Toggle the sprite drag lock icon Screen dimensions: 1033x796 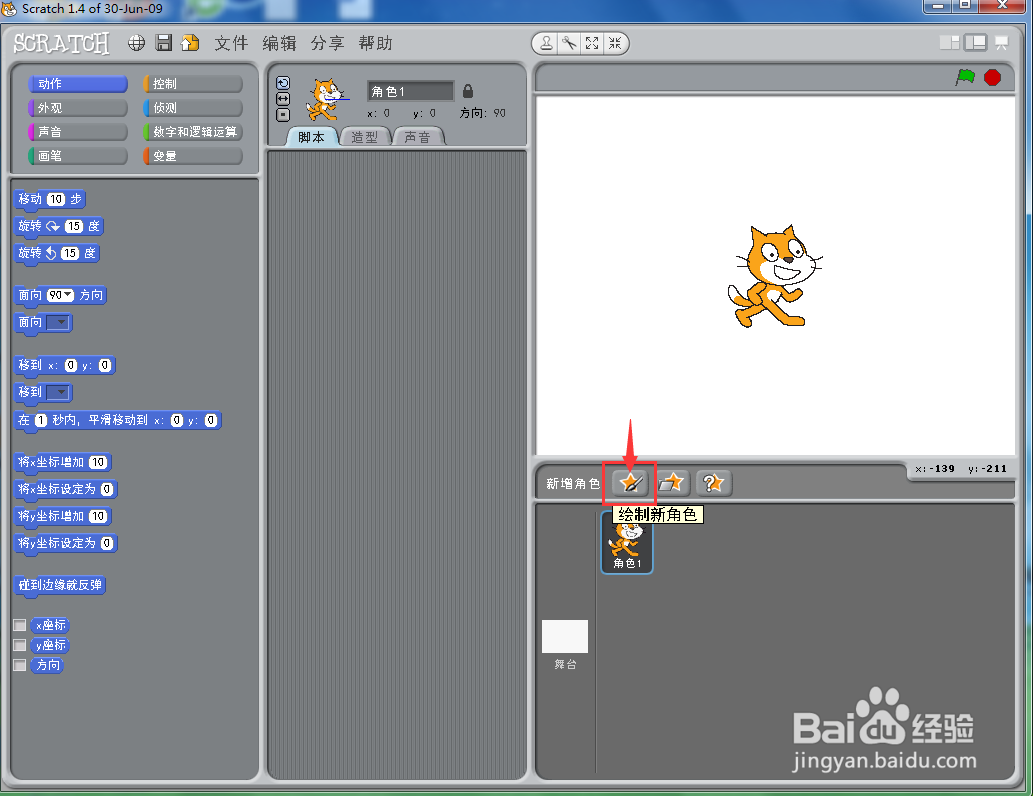pos(468,91)
